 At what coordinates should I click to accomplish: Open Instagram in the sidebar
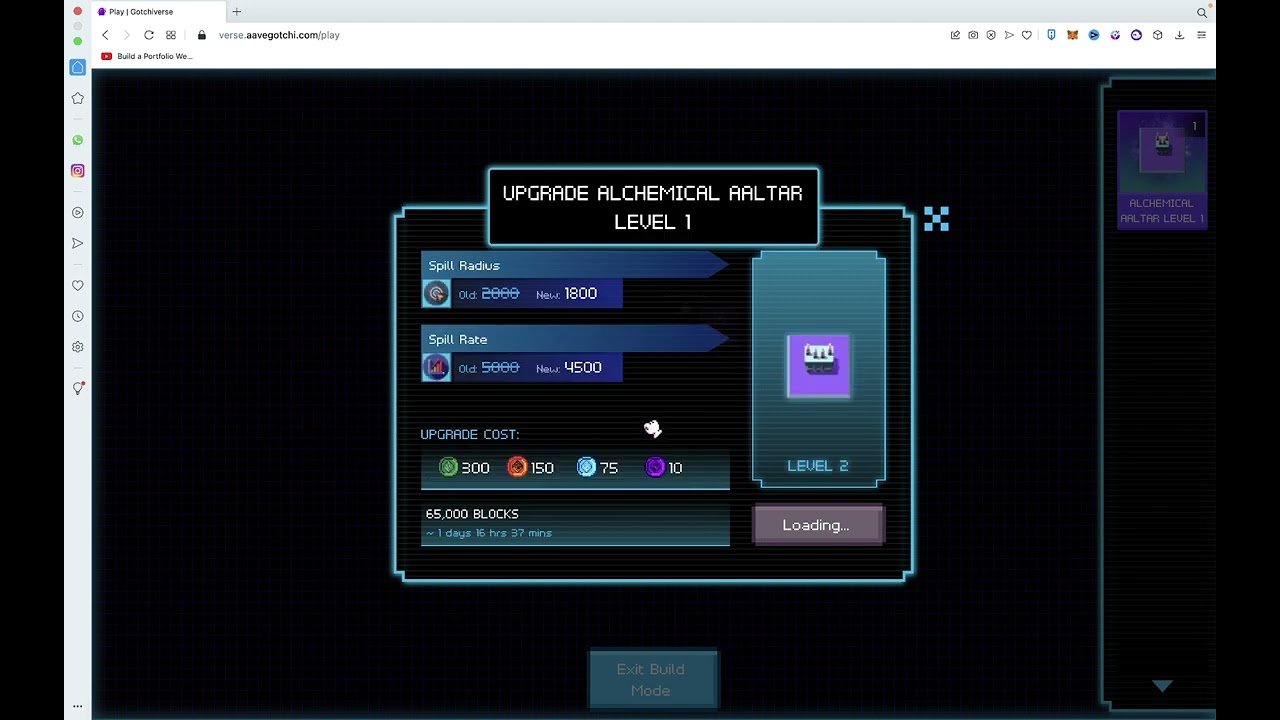78,171
